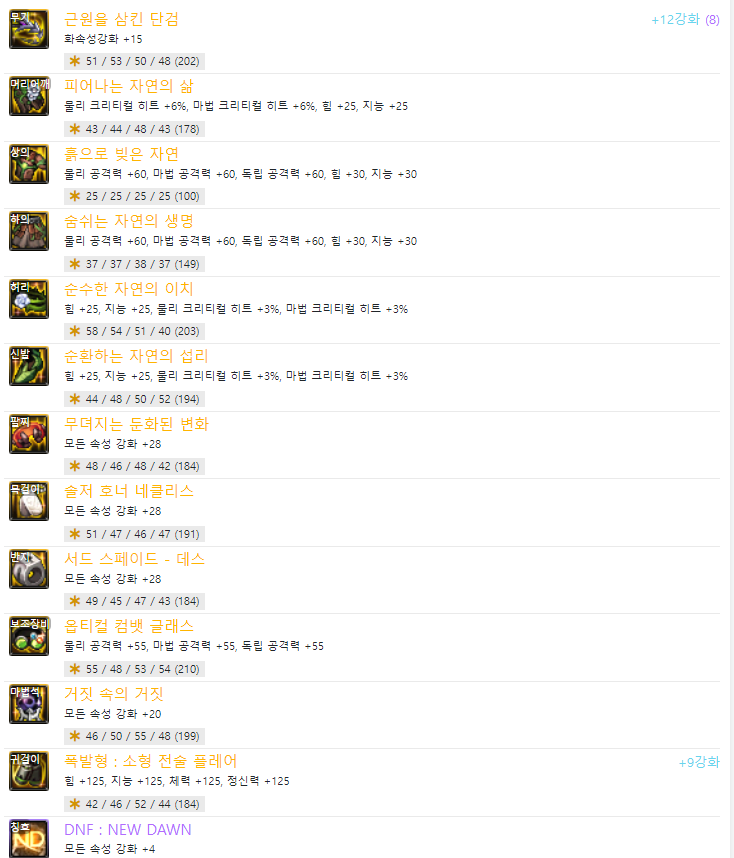Select the bottom armor (하의) icon
The width and height of the screenshot is (734, 858).
tap(29, 231)
